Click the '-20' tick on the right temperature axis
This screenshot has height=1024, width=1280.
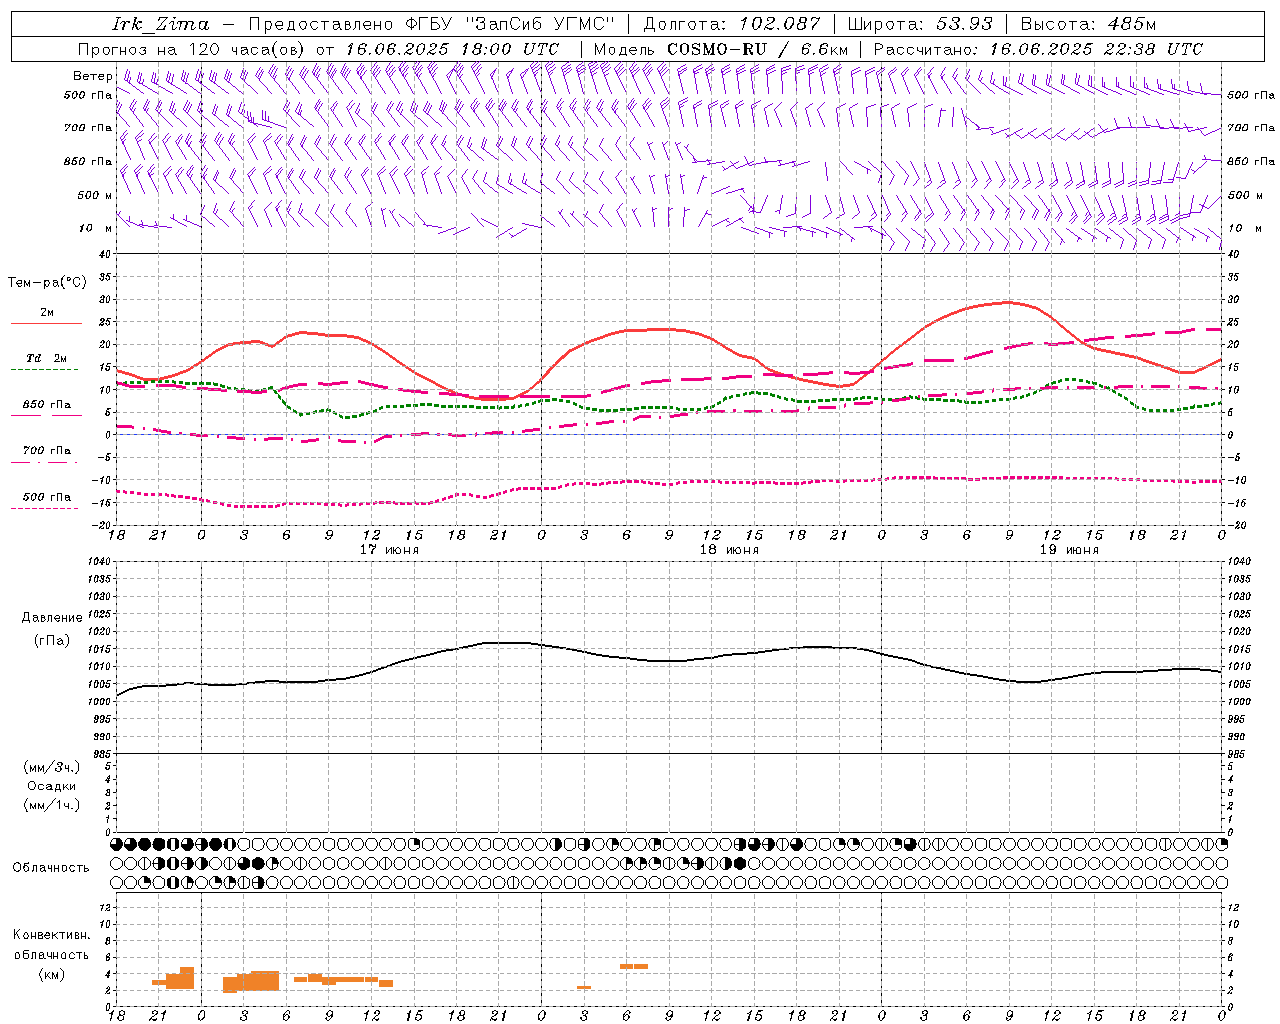pos(1235,525)
